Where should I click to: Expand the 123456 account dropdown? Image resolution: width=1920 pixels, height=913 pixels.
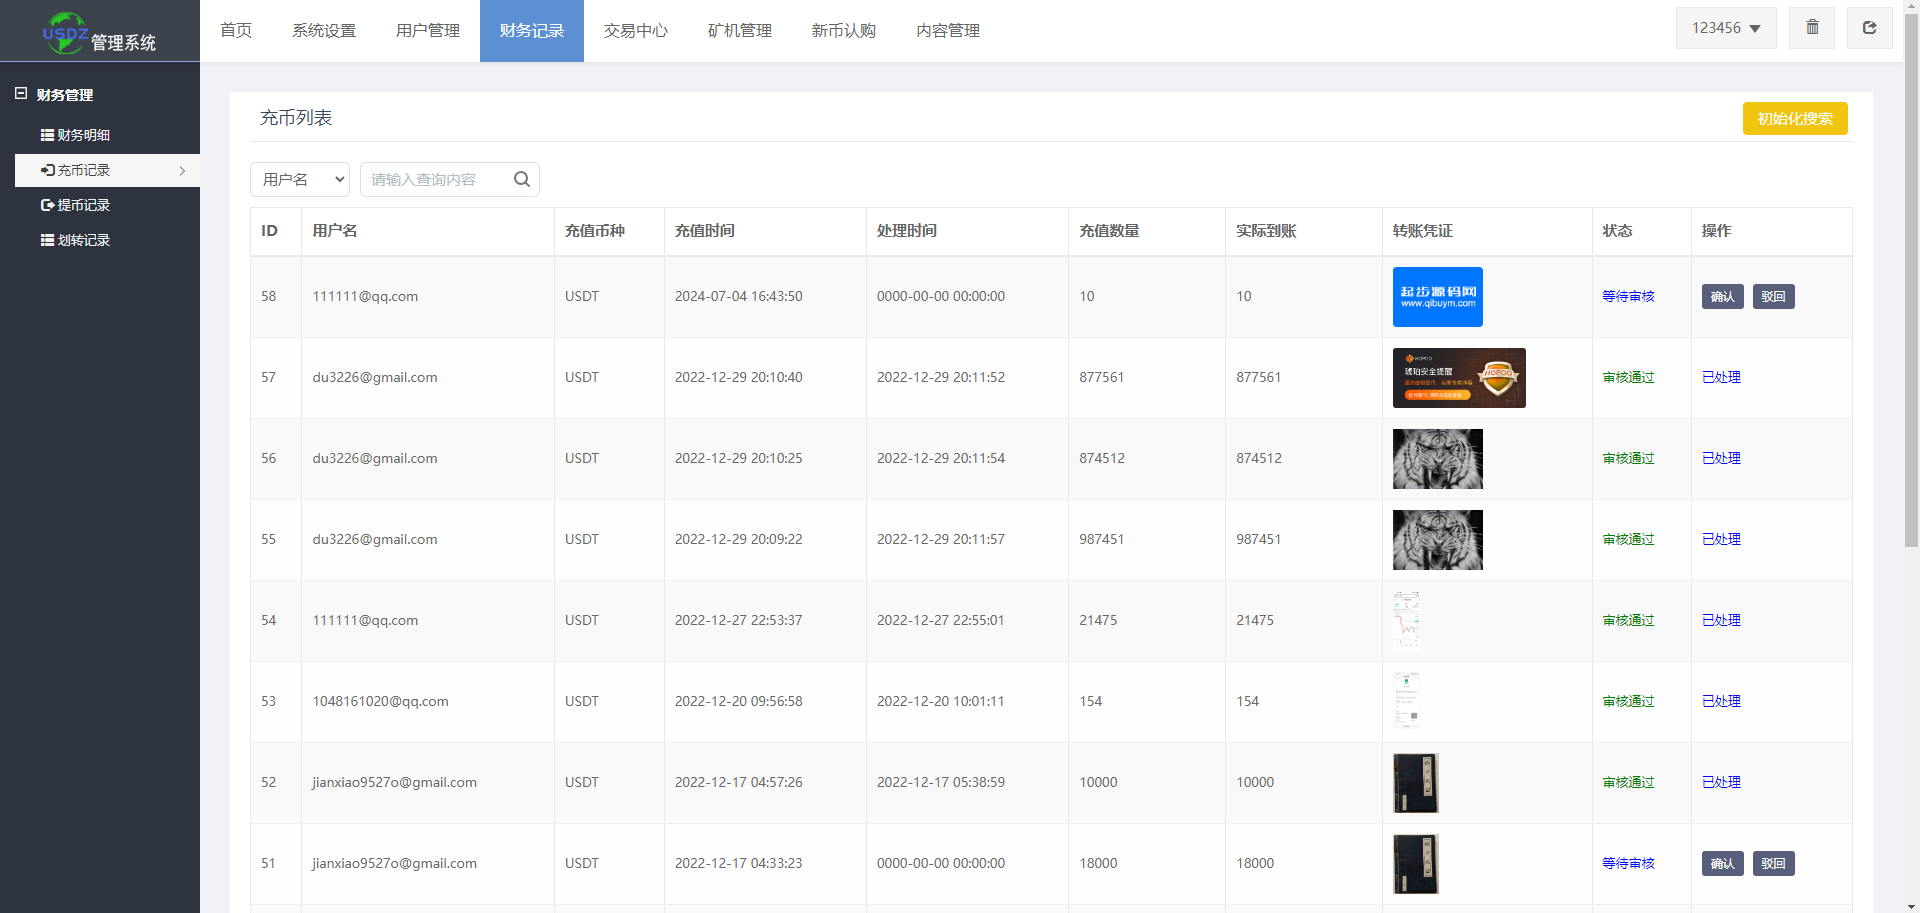(1725, 28)
